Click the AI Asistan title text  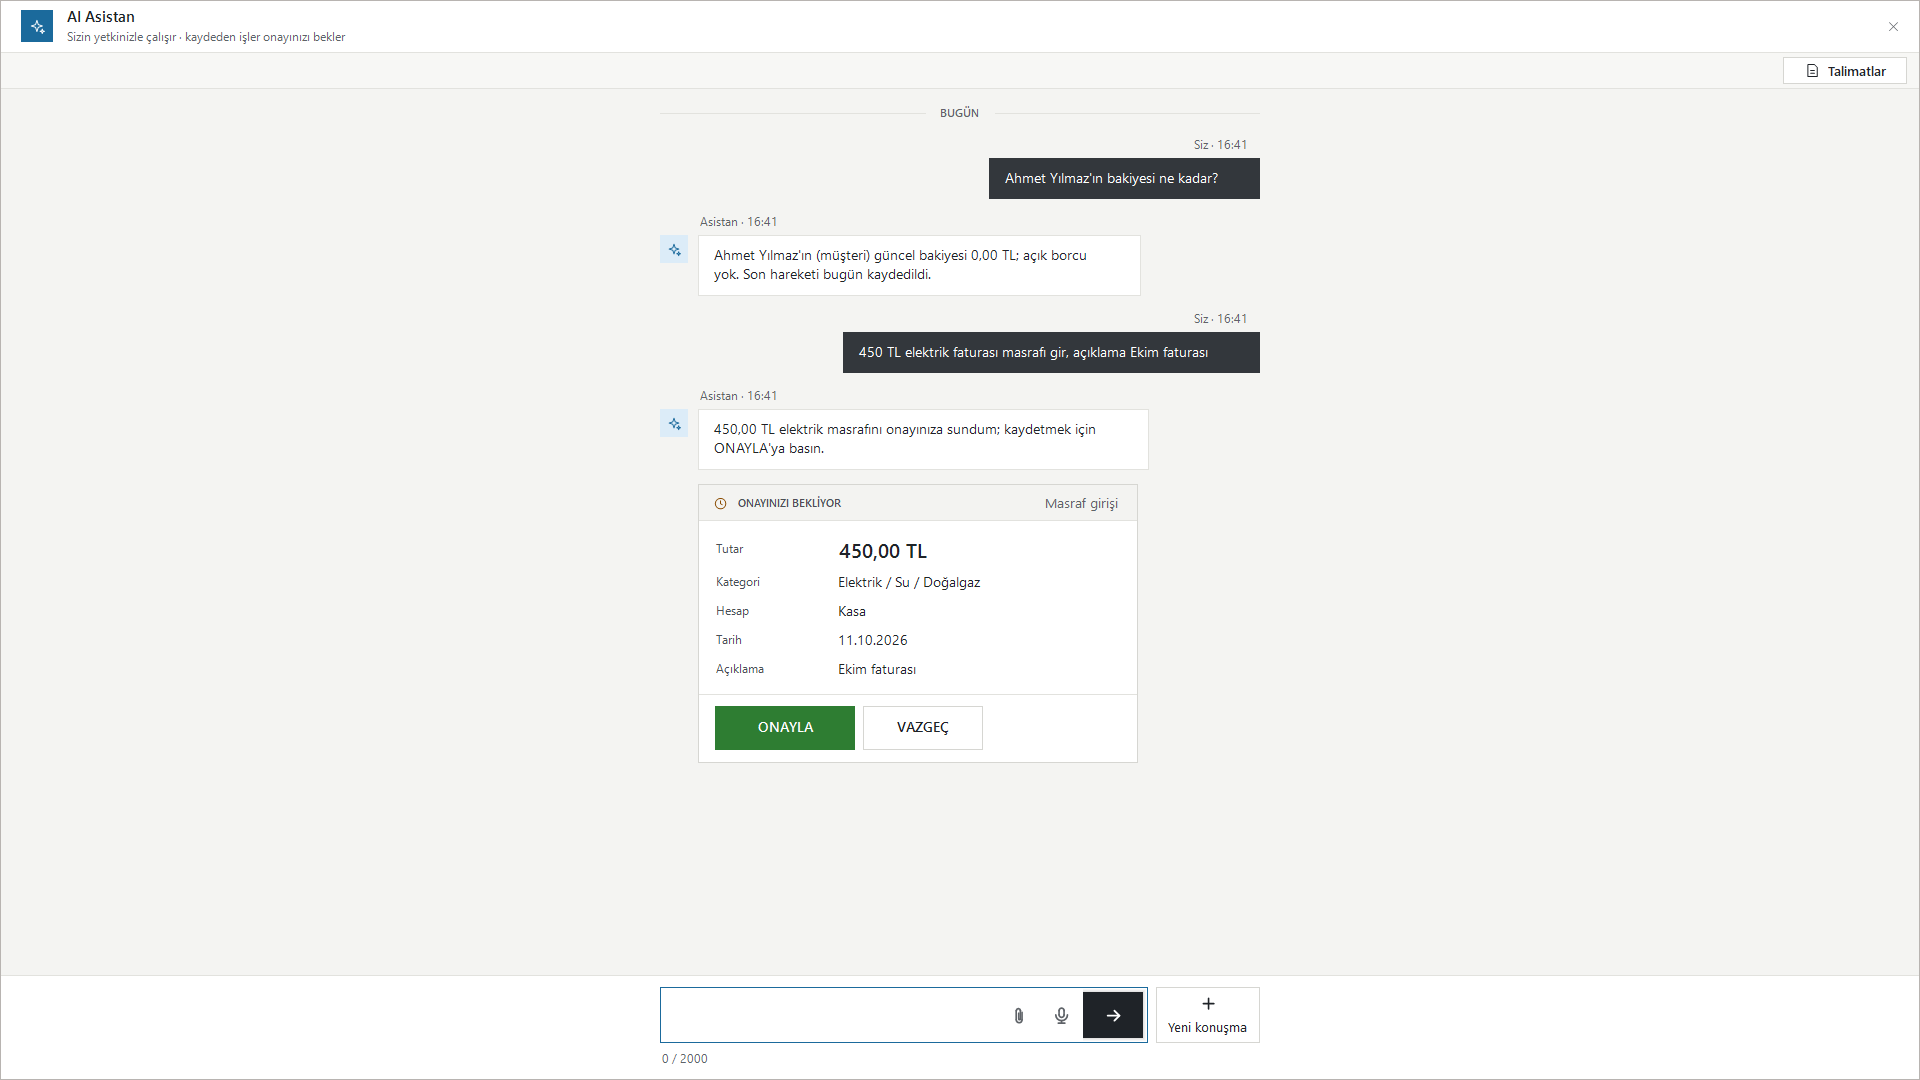pos(101,17)
